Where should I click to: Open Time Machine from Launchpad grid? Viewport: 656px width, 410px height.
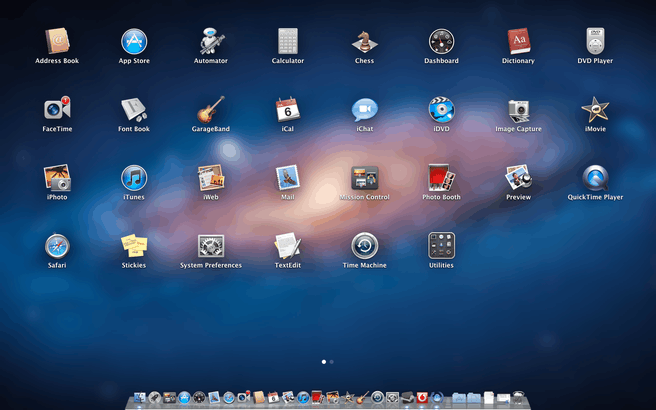coord(364,246)
